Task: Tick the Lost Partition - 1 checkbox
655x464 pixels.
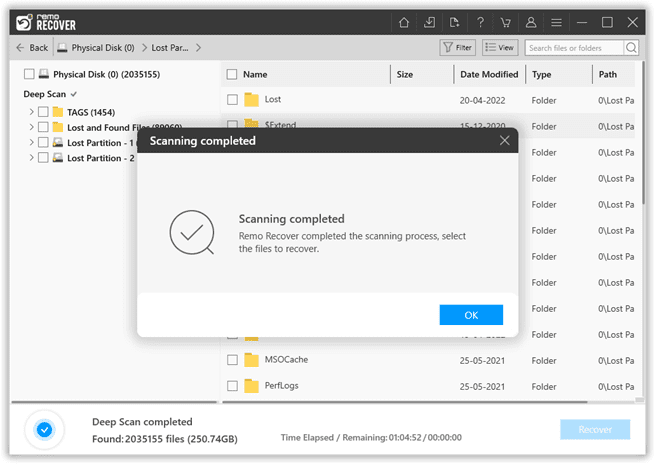Action: (43, 142)
